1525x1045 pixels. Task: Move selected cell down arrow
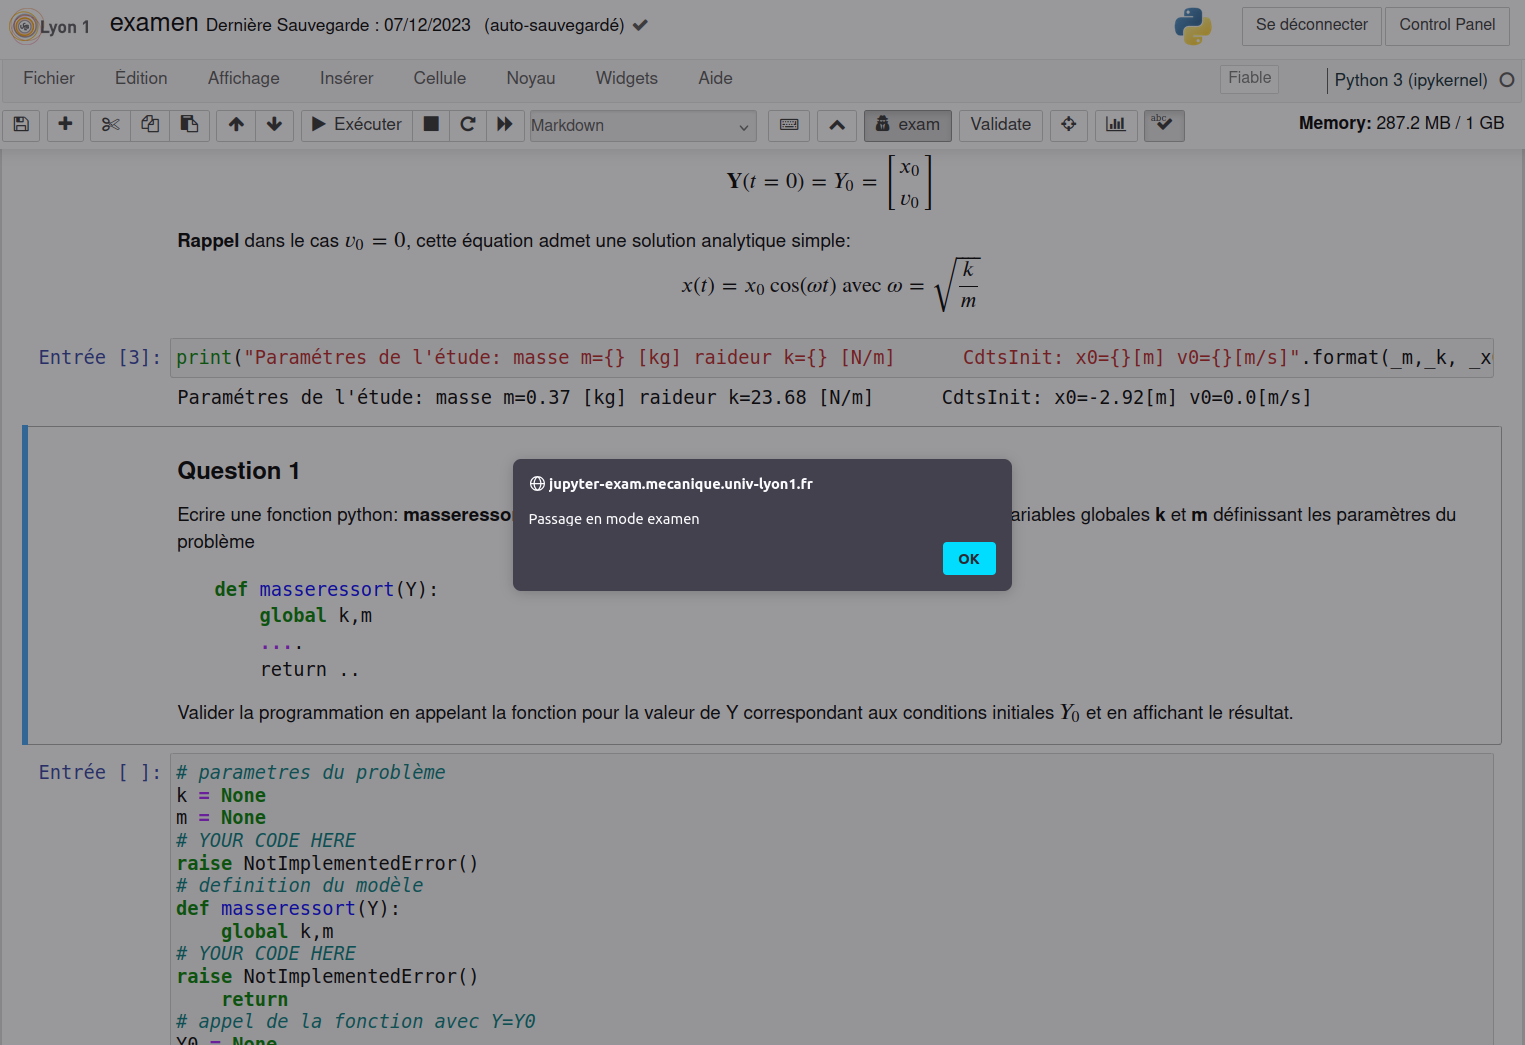(x=274, y=125)
